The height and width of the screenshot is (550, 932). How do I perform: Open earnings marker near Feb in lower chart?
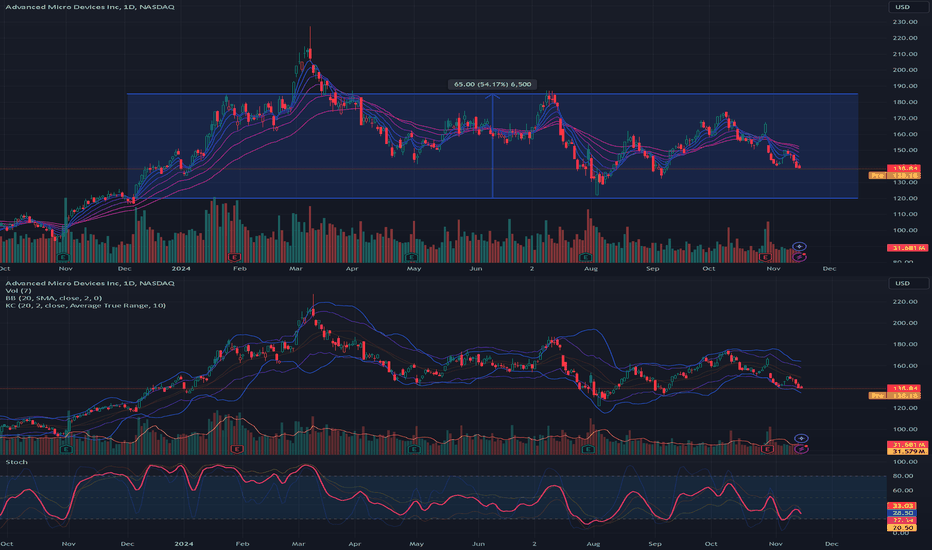coord(237,450)
